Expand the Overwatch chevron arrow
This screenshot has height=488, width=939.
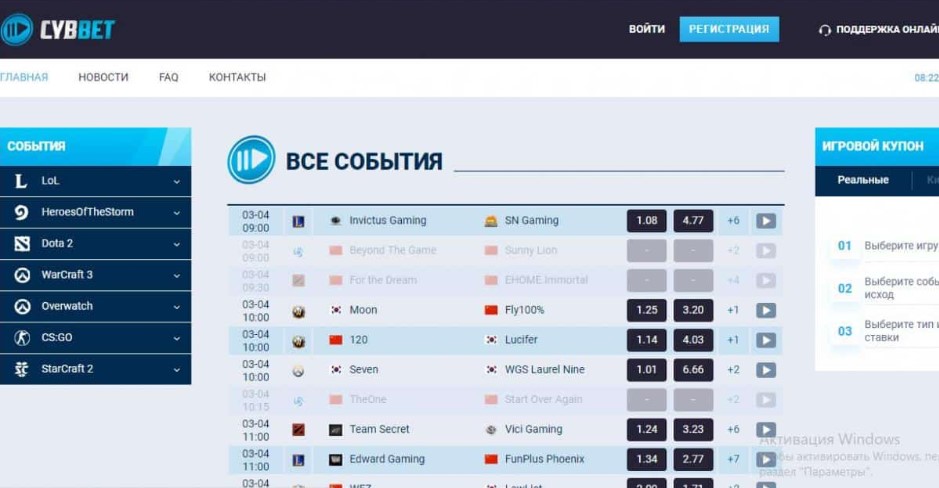(x=177, y=307)
